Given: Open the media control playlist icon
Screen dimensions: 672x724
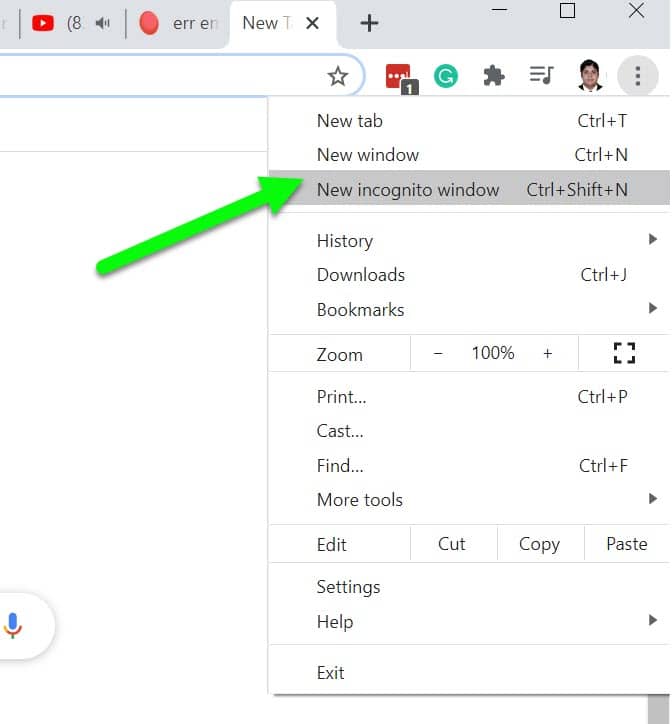Looking at the screenshot, I should click(x=541, y=75).
